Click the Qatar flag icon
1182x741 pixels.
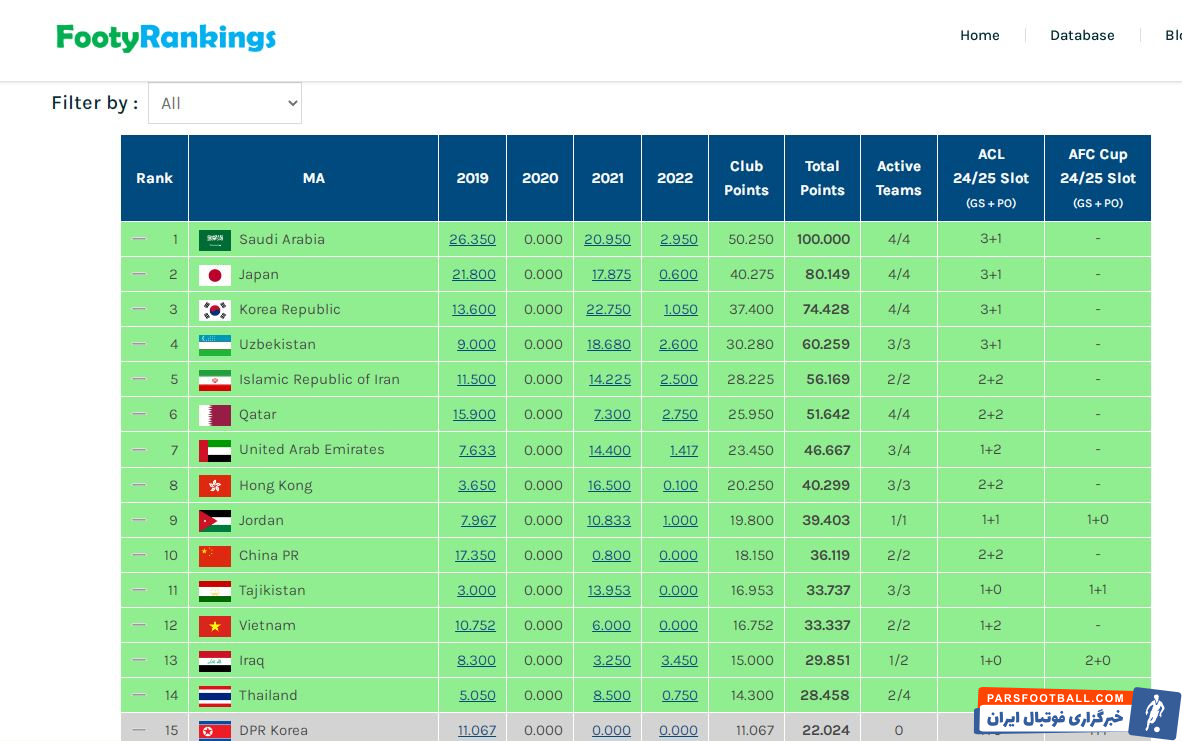point(214,415)
